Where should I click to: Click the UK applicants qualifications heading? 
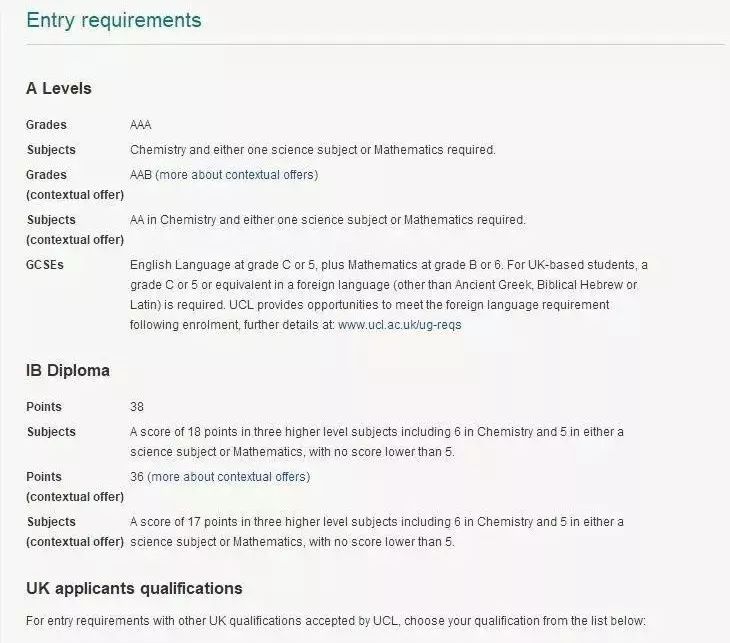pyautogui.click(x=134, y=589)
